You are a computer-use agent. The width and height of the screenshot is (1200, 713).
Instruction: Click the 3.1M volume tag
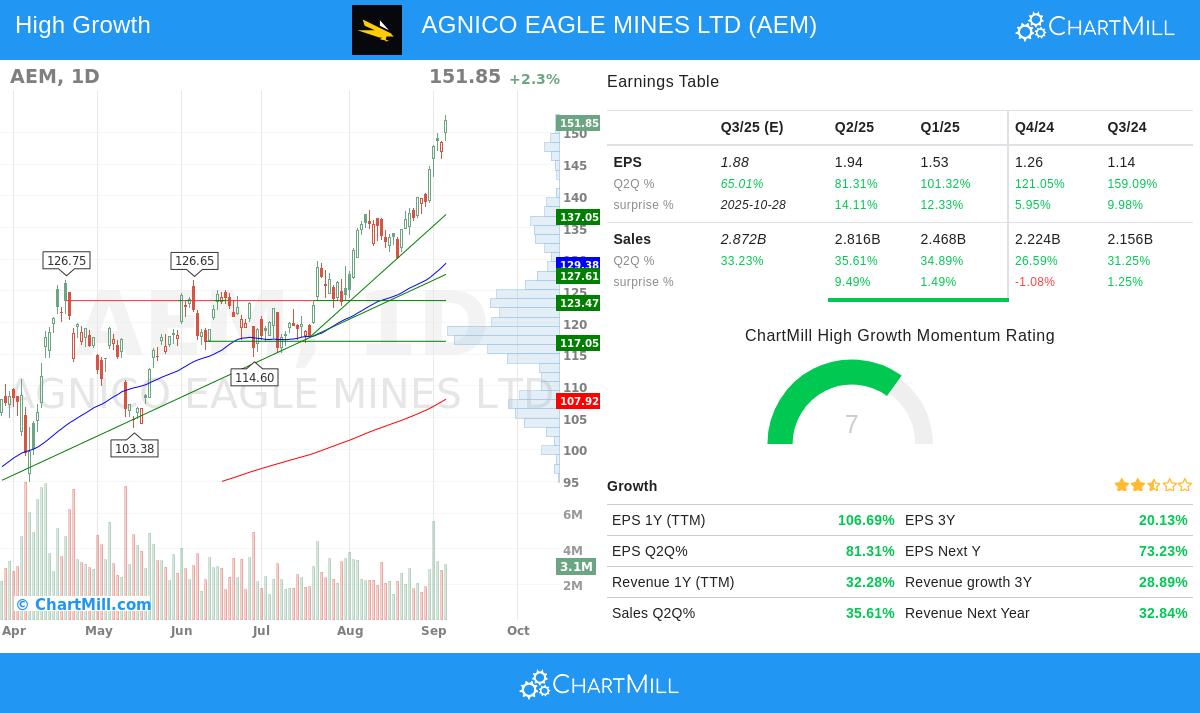pyautogui.click(x=576, y=567)
